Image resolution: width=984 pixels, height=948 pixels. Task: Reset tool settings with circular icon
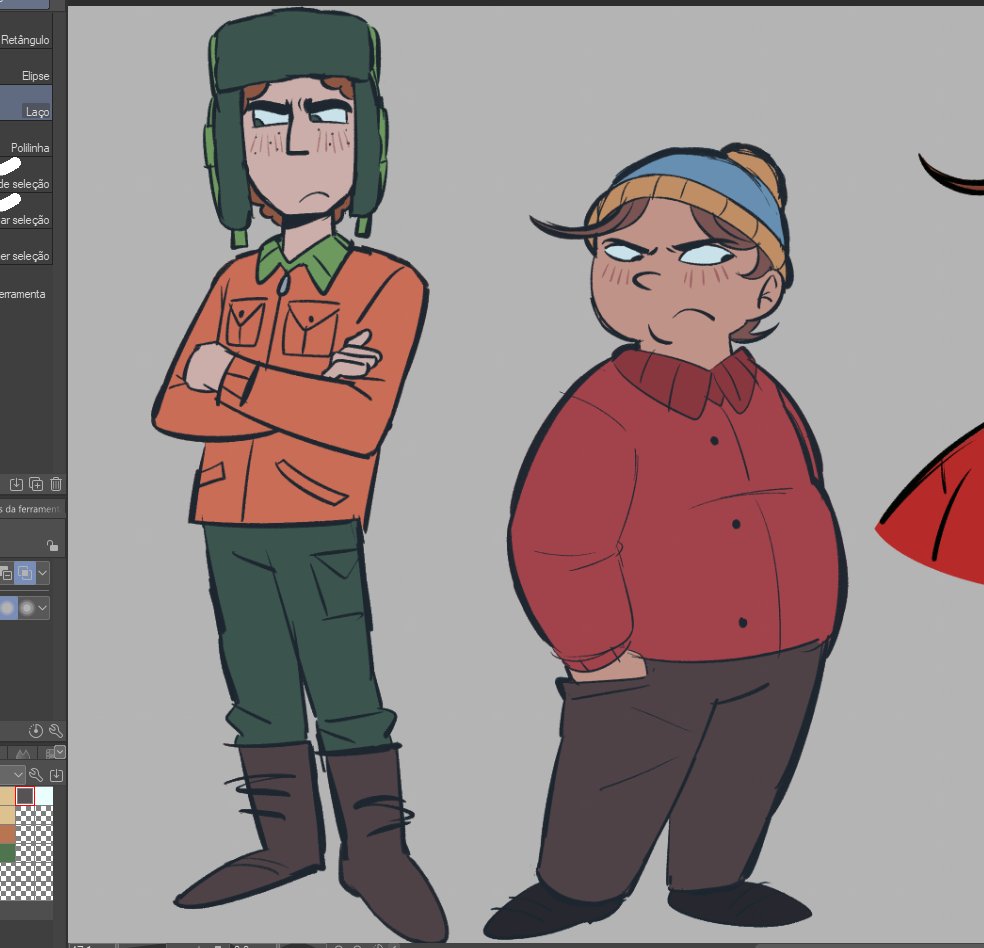[x=36, y=730]
